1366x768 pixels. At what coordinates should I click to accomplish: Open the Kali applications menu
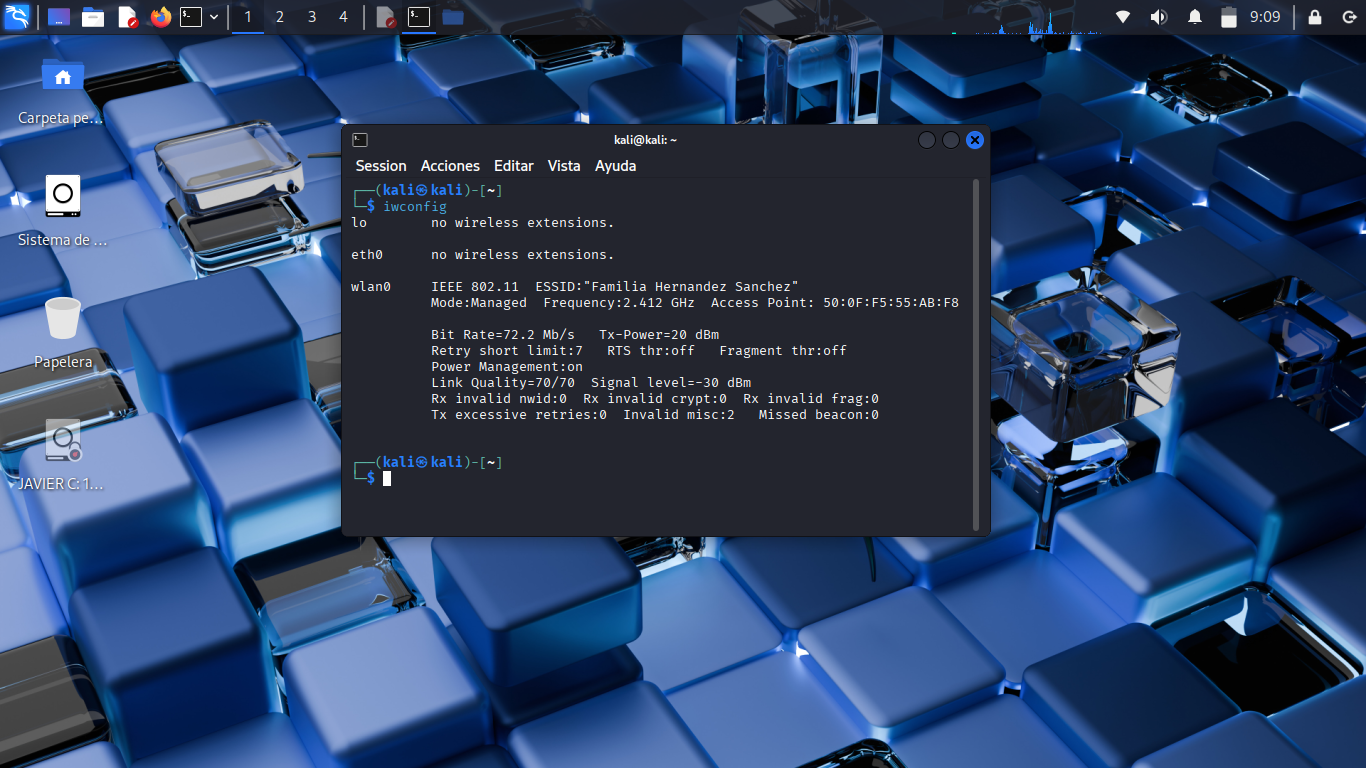coord(17,17)
